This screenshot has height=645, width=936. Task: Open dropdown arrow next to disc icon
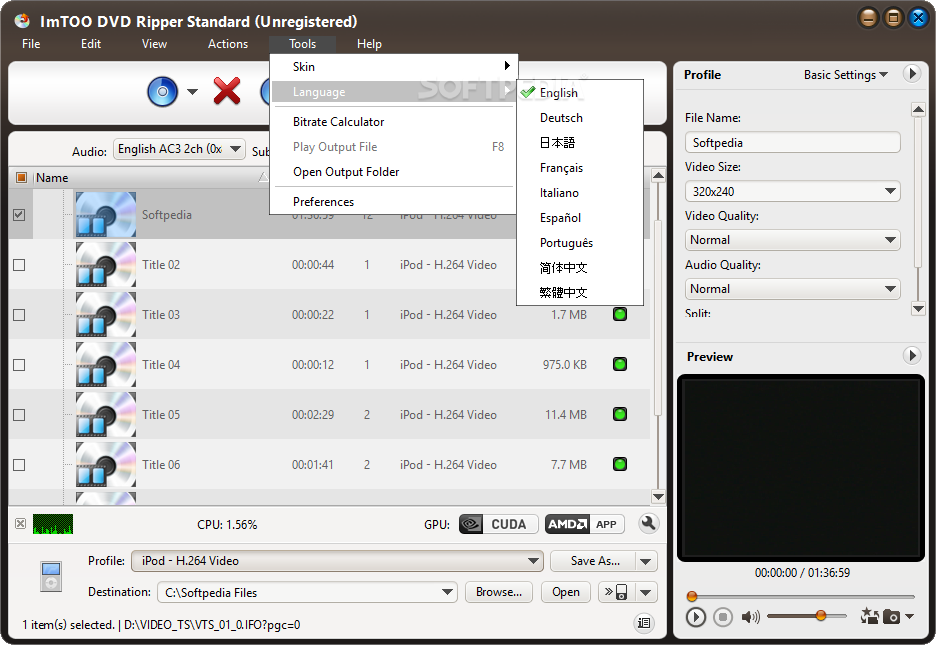[x=192, y=91]
